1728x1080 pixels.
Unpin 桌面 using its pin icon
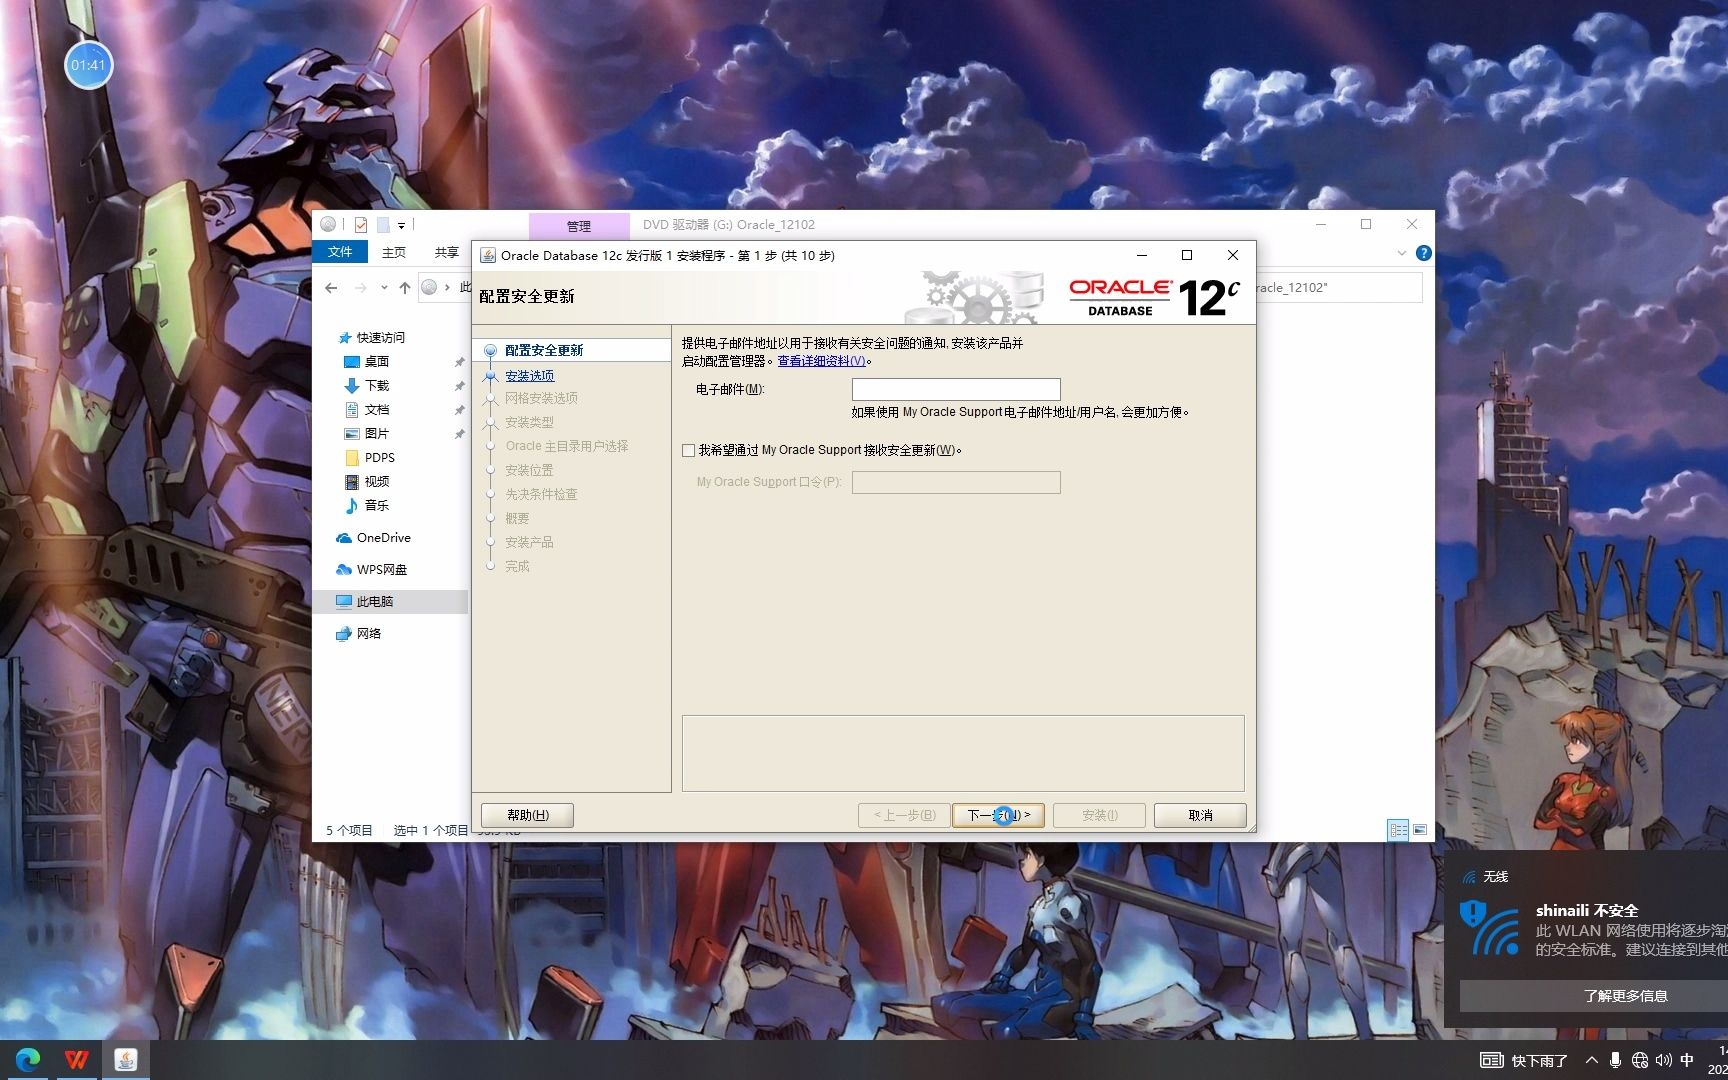click(459, 362)
